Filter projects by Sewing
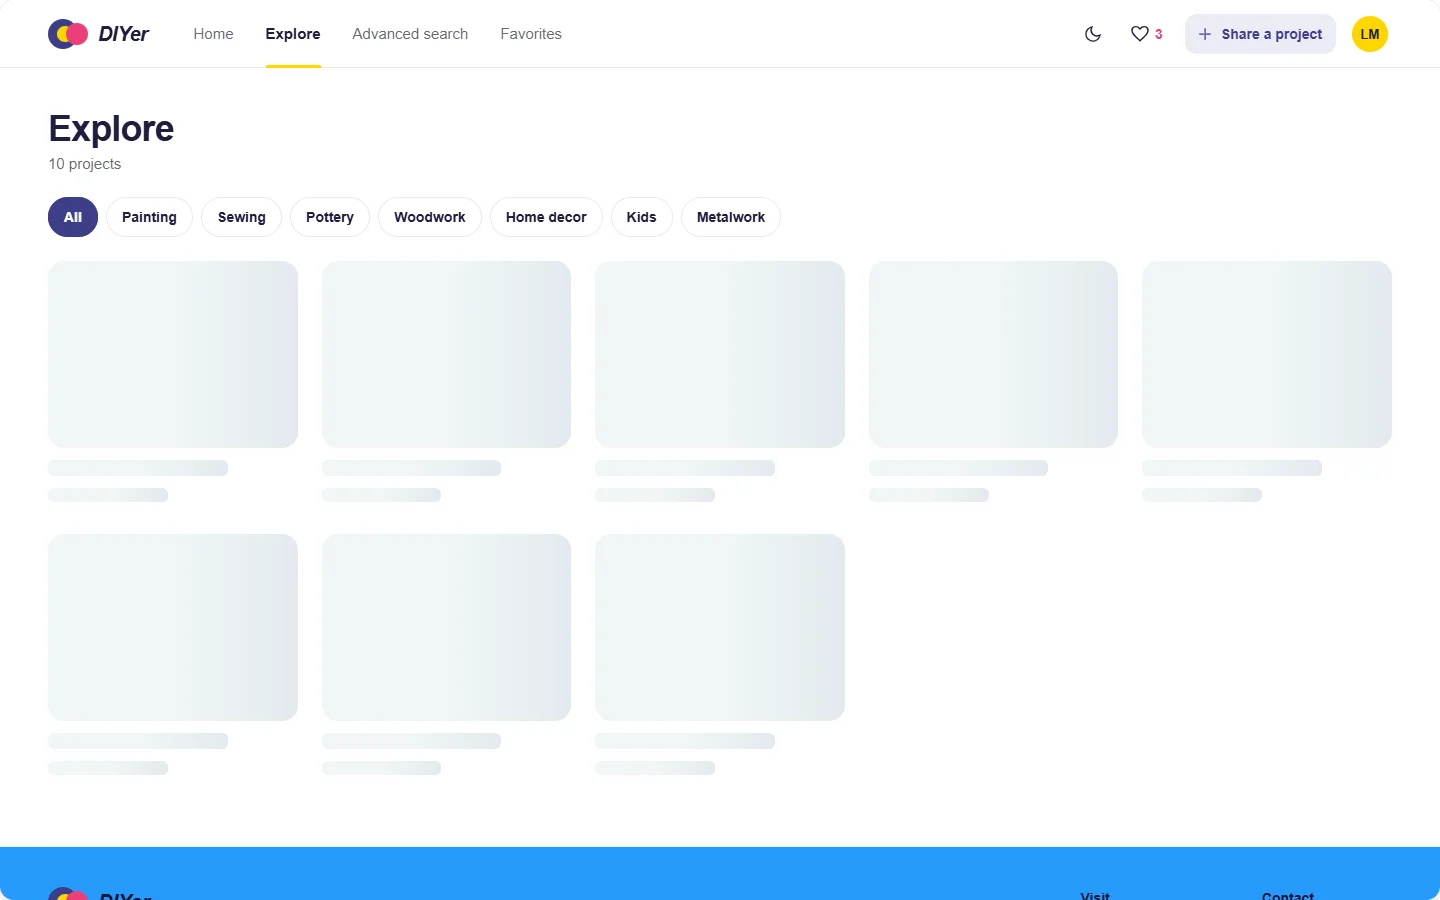Viewport: 1440px width, 900px height. coord(241,217)
